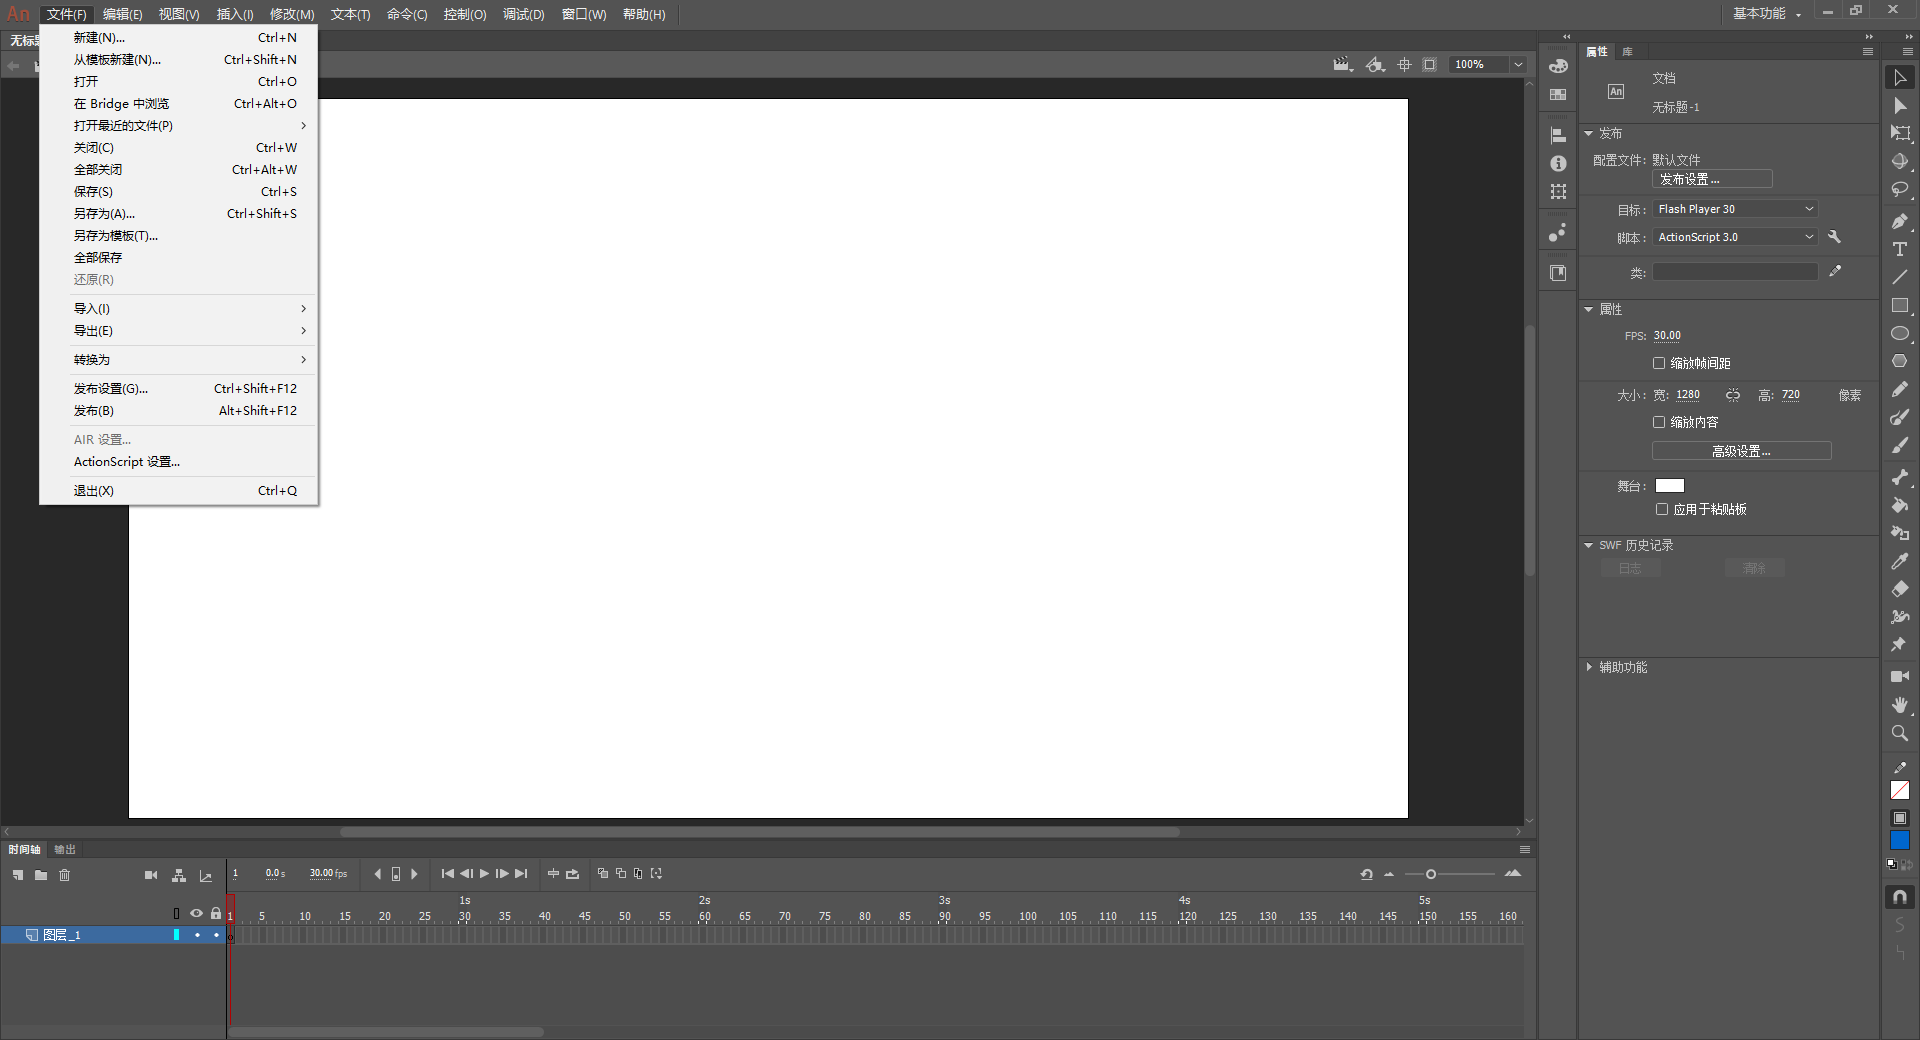The image size is (1920, 1040).
Task: Switch to the 输出 tab
Action: (x=64, y=849)
